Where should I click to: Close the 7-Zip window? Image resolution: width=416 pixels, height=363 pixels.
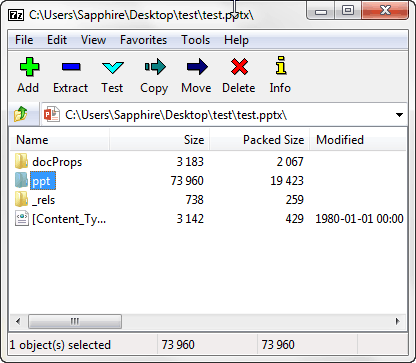[385, 11]
